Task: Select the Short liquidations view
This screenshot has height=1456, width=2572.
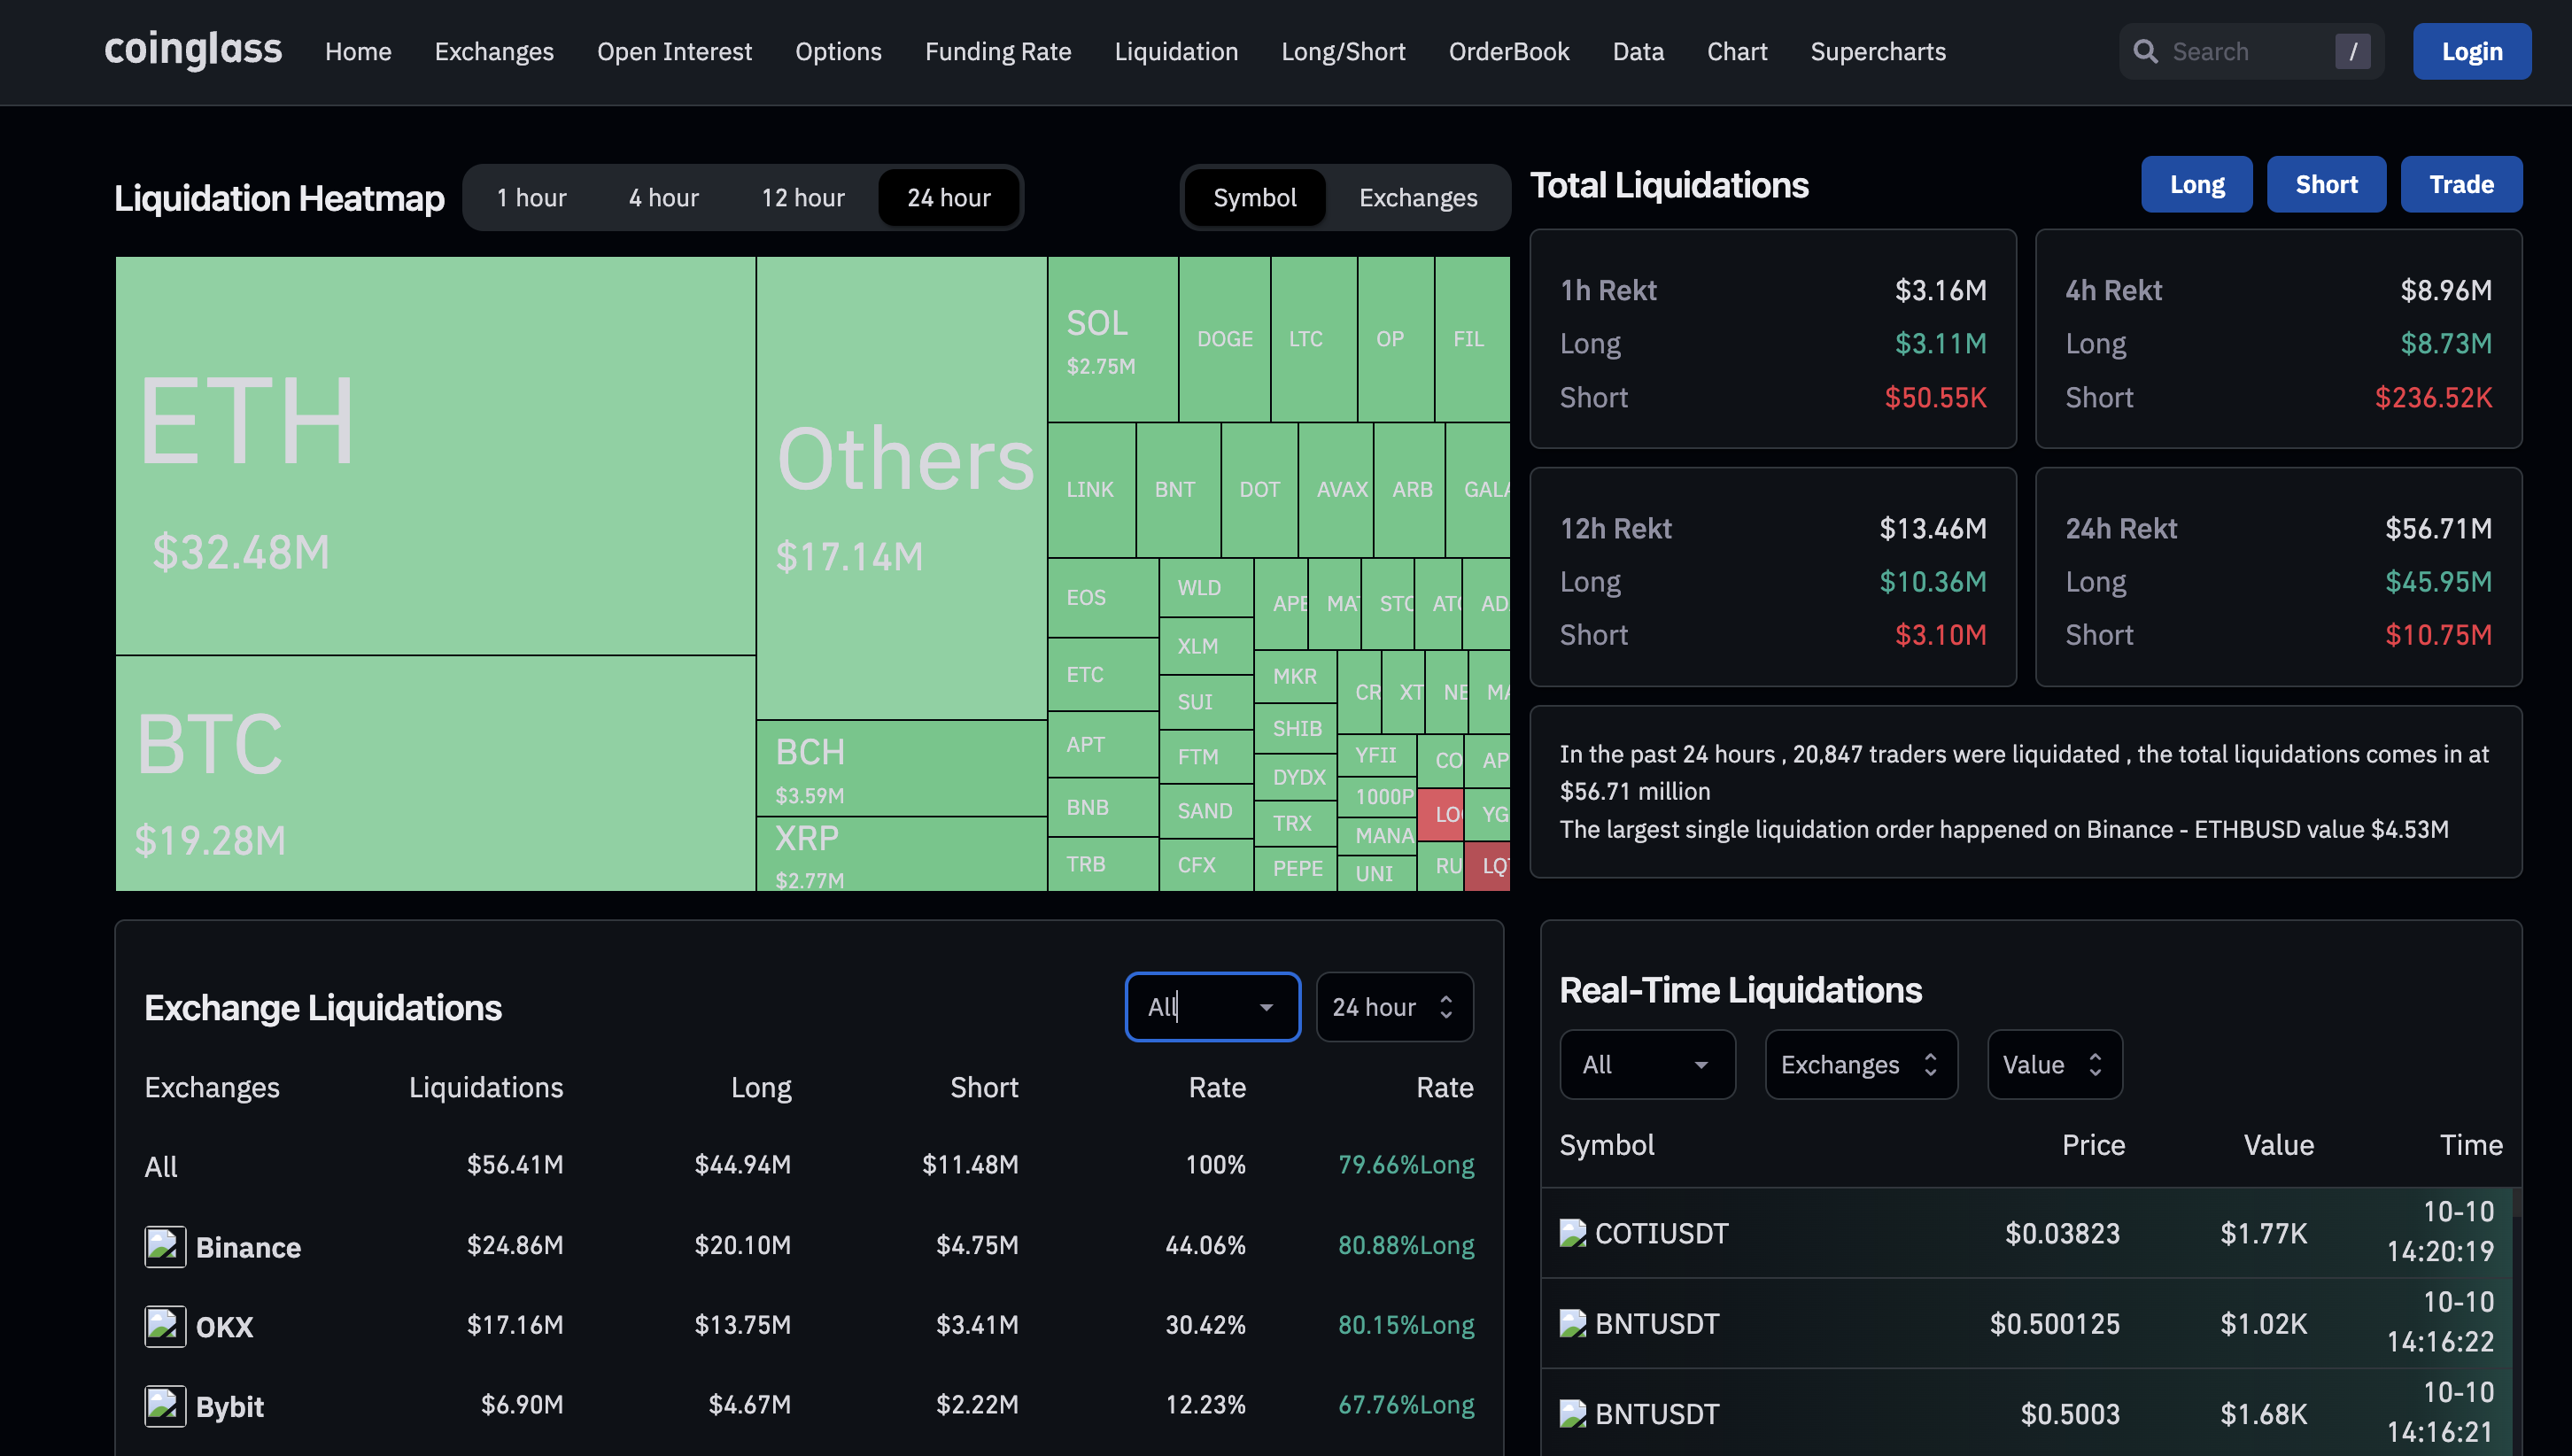Action: coord(2326,183)
